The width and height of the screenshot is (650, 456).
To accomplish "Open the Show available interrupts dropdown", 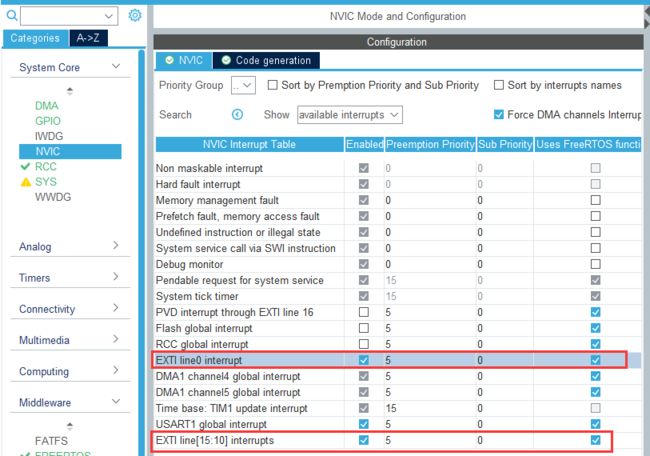I will [349, 115].
